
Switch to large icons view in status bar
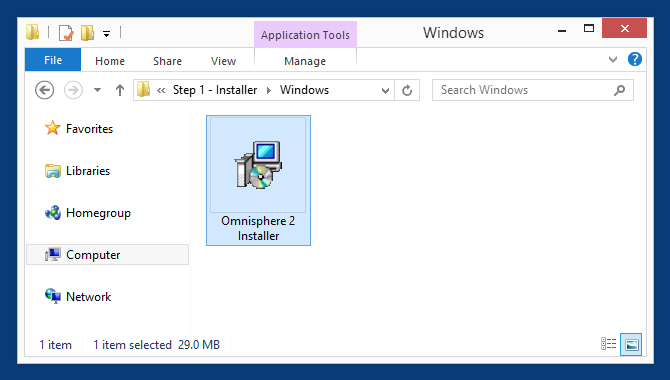point(631,345)
